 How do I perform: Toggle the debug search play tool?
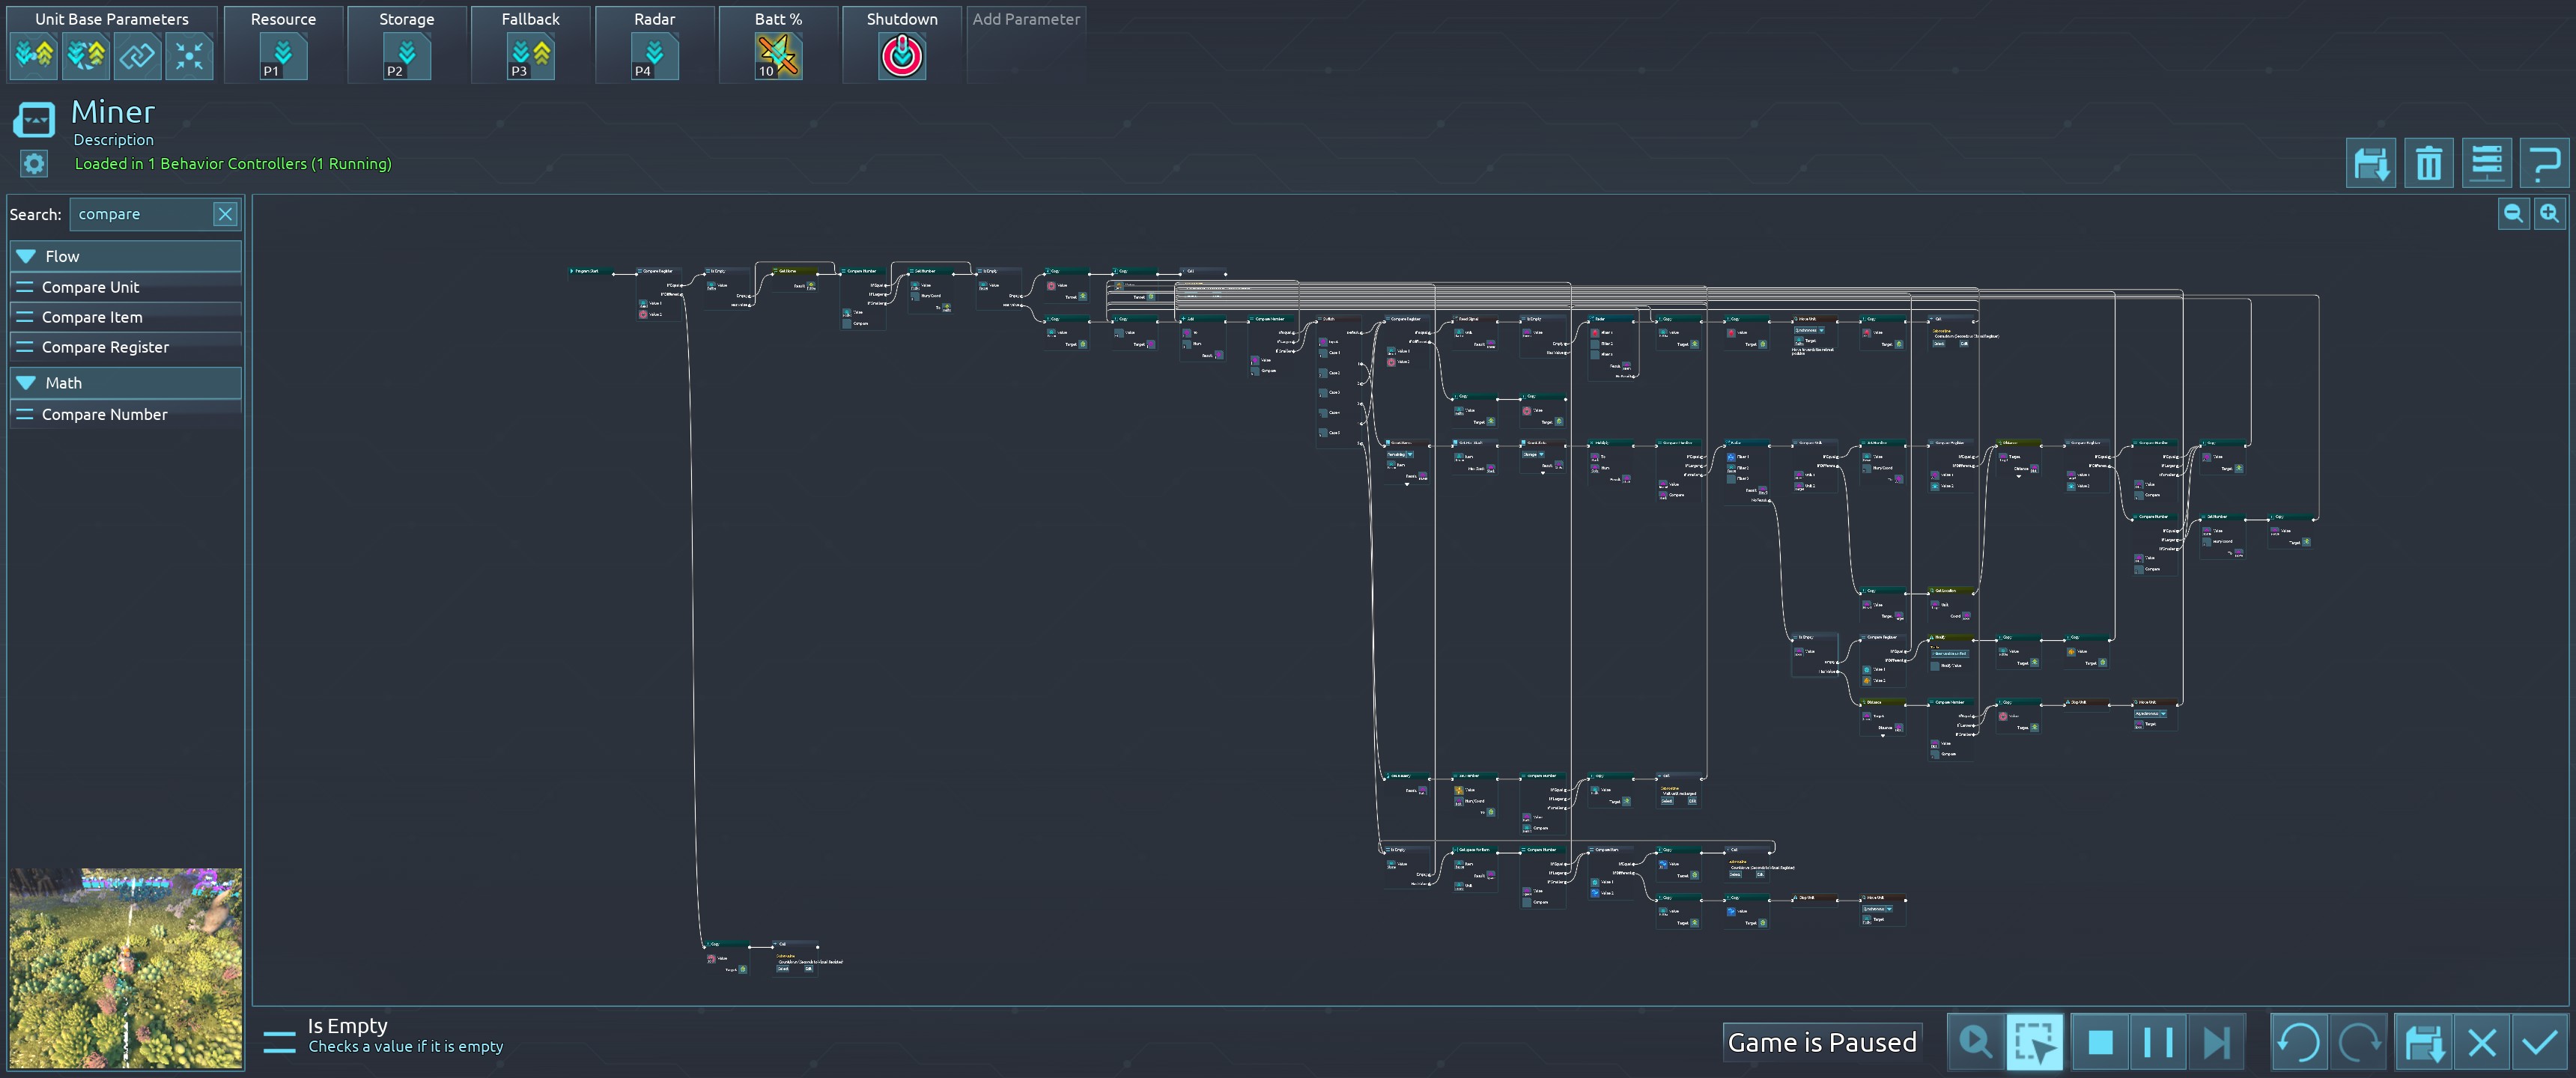[x=1975, y=1042]
